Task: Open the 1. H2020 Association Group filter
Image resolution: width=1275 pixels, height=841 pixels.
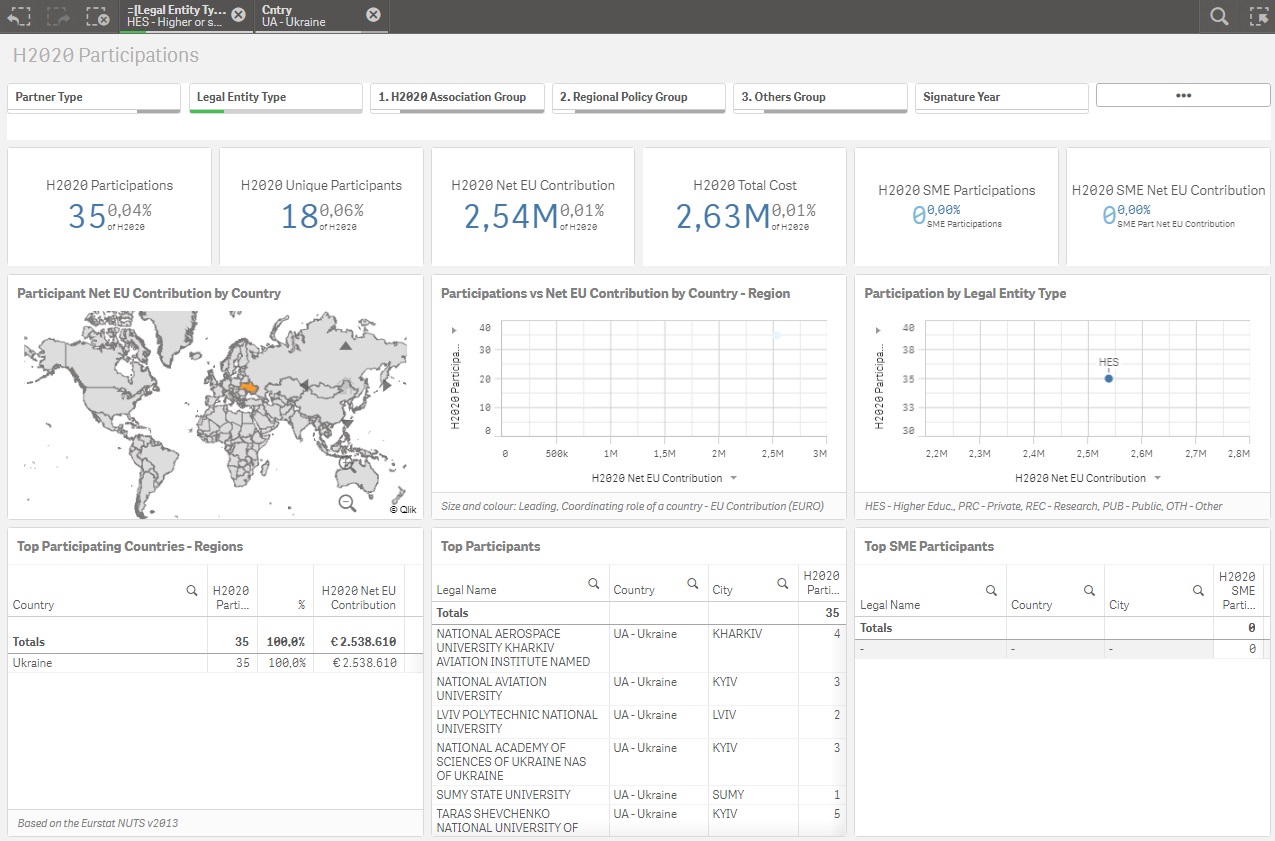Action: (457, 97)
